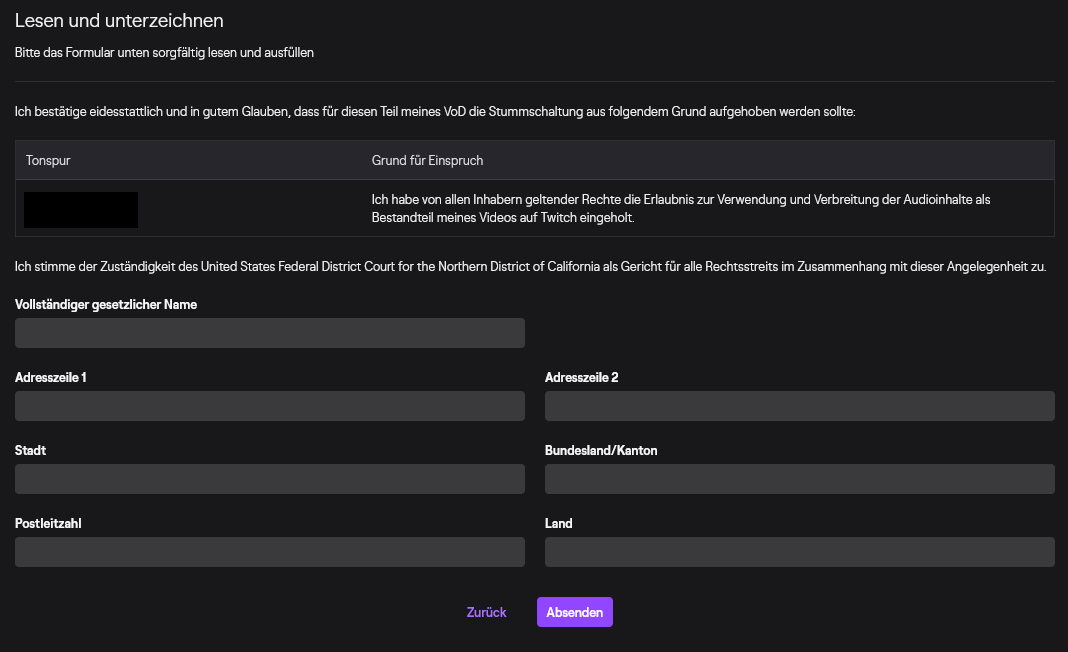Click the Land input field
The image size is (1068, 652).
tap(799, 552)
